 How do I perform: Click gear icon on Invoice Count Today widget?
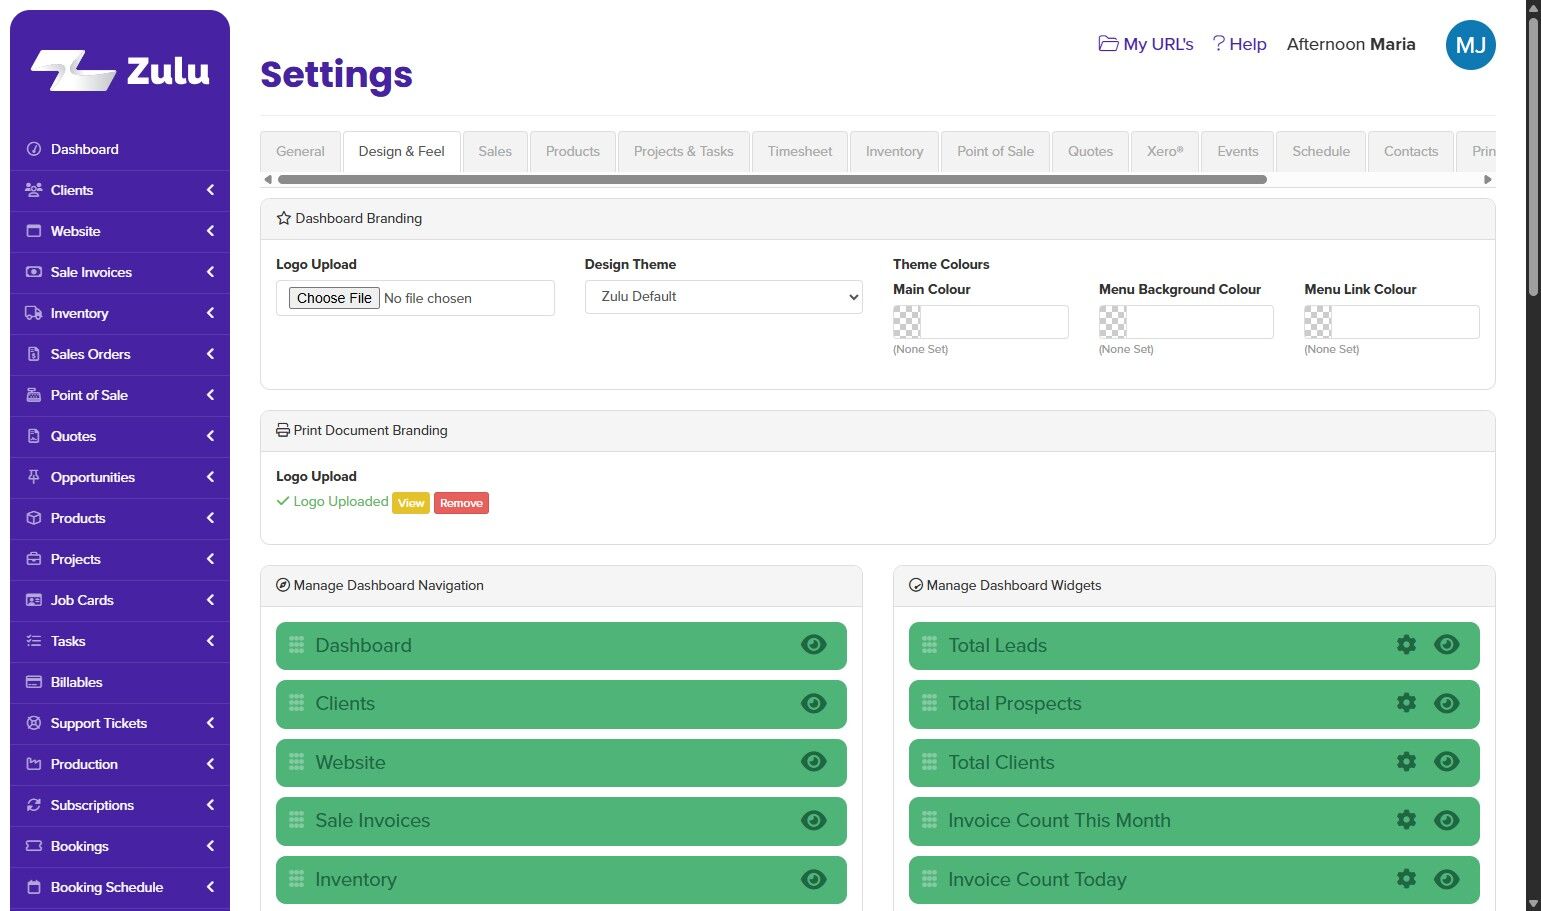[1406, 879]
